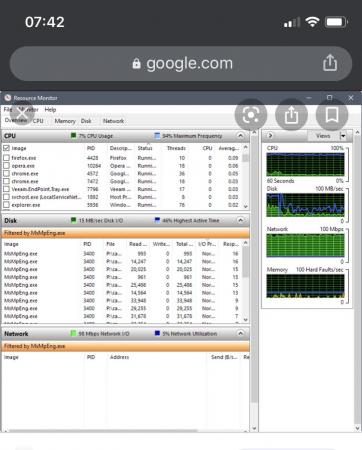Sort CPU list by Average CPU column

(229, 148)
